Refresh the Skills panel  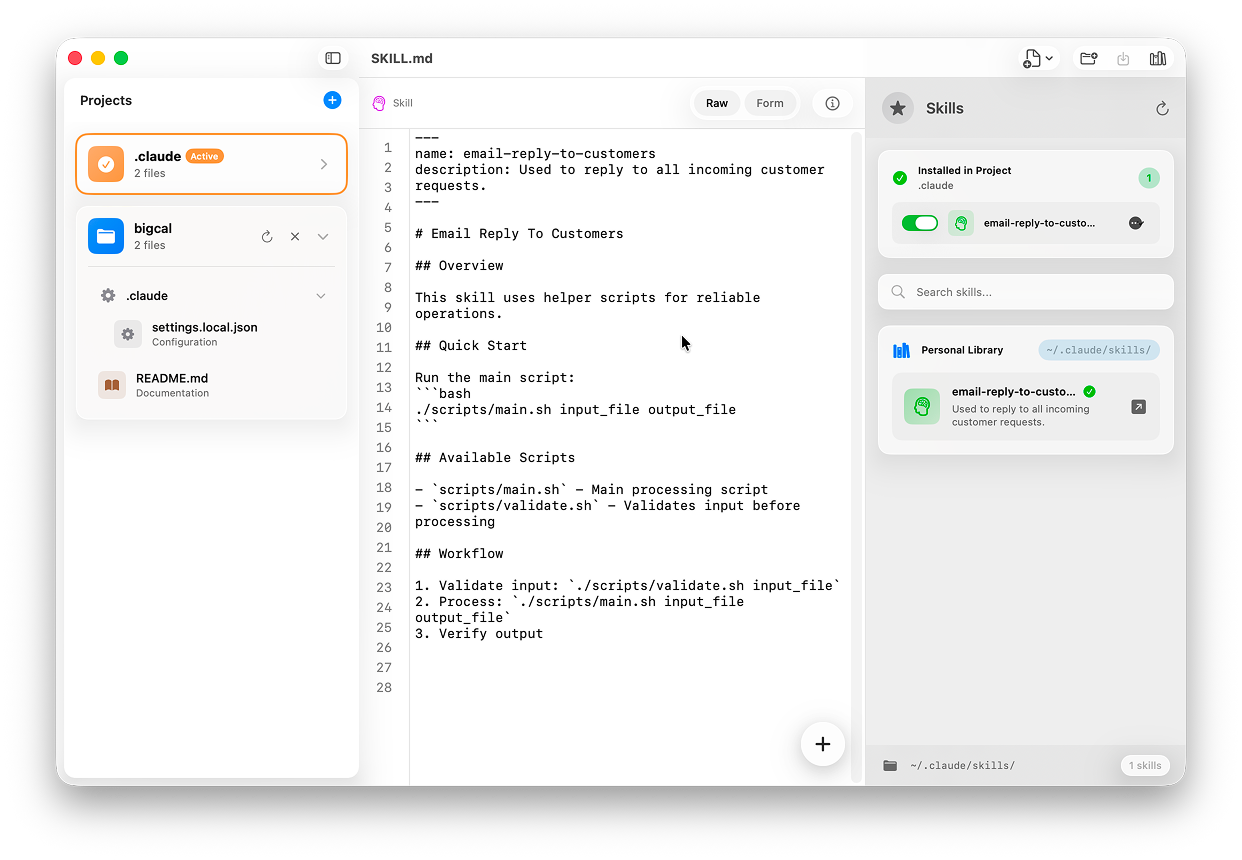(x=1162, y=108)
